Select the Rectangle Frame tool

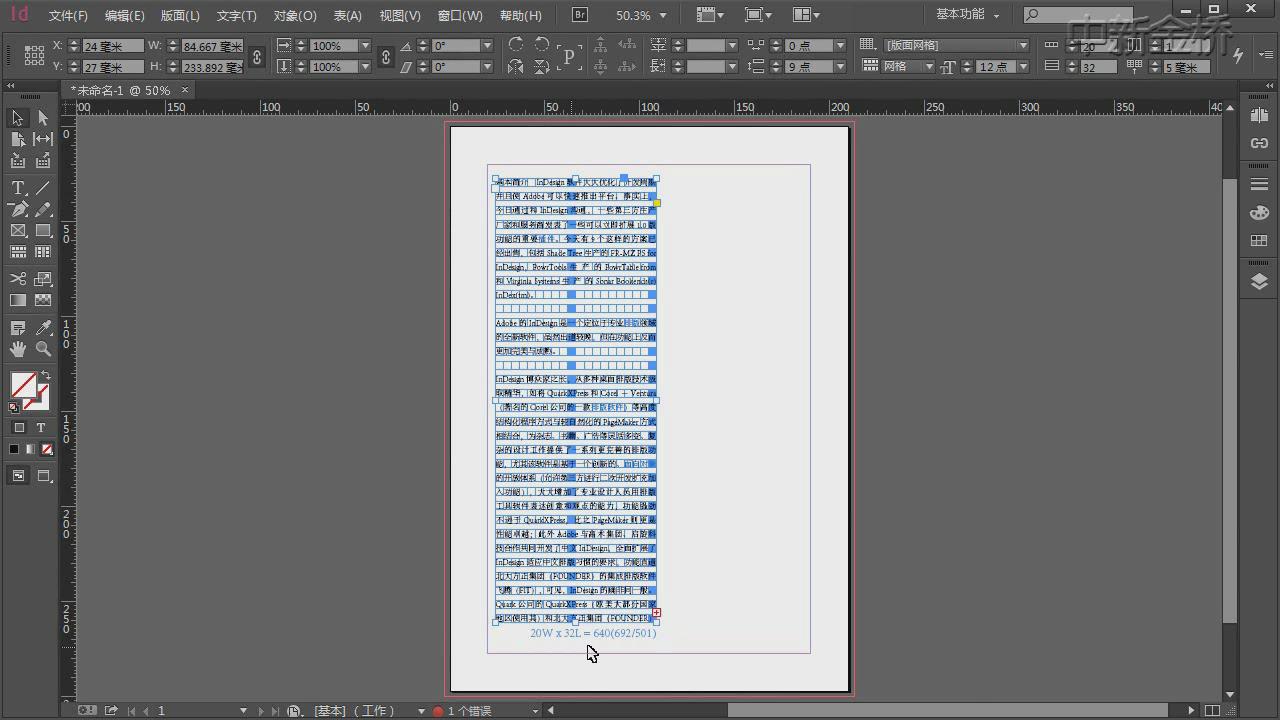tap(18, 230)
